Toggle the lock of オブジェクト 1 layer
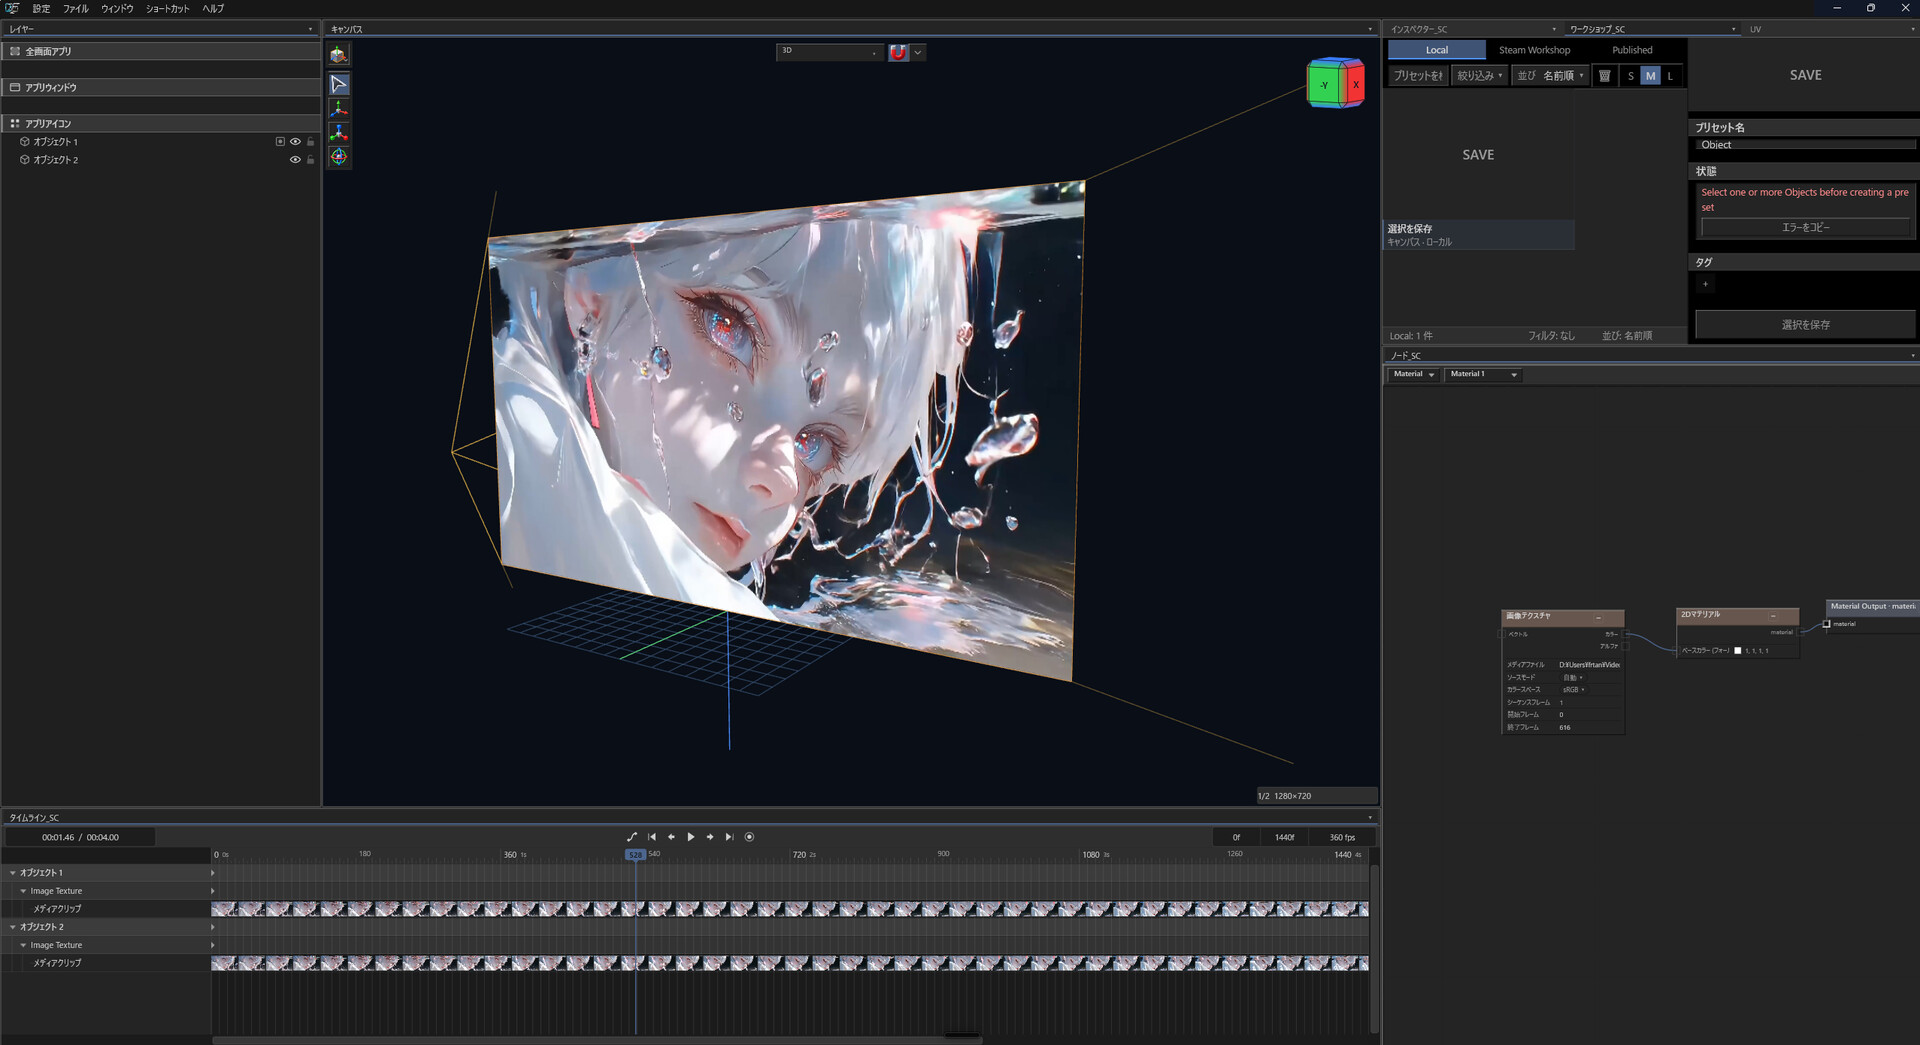The image size is (1920, 1045). (x=310, y=142)
